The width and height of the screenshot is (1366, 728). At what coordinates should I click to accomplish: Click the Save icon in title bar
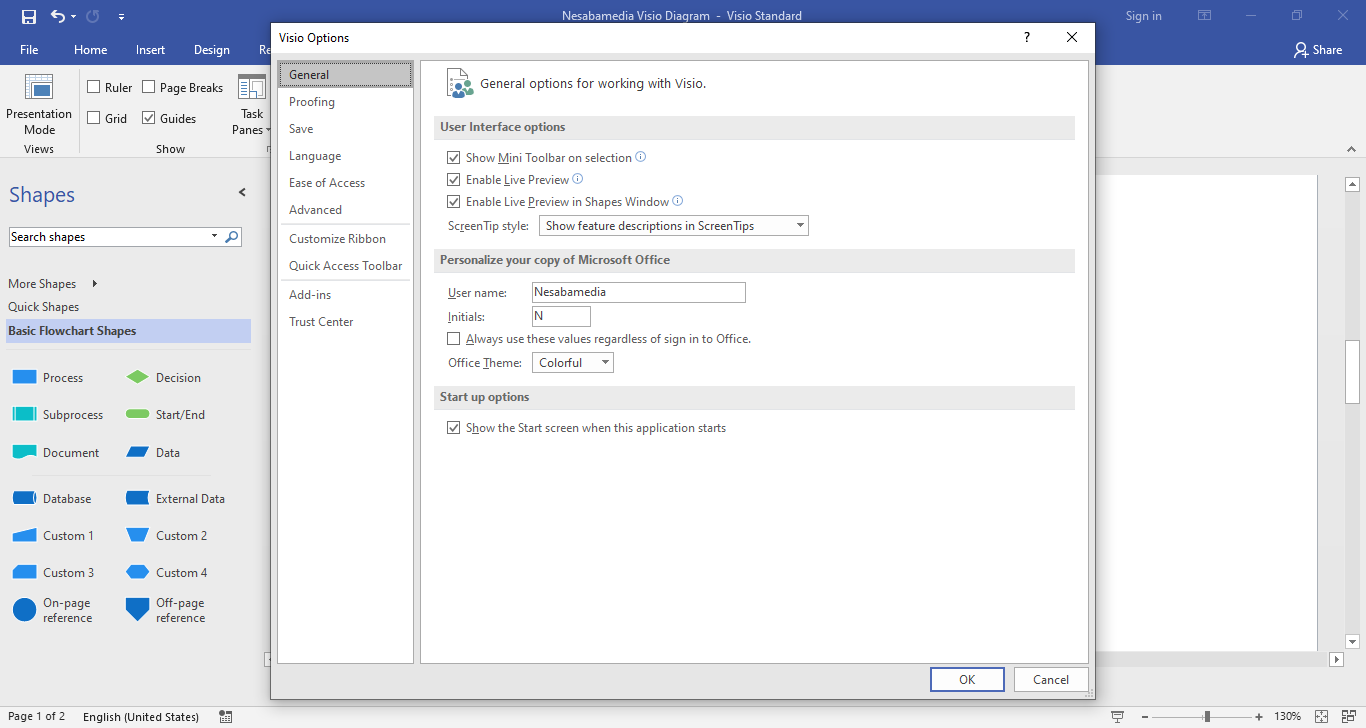pyautogui.click(x=28, y=16)
